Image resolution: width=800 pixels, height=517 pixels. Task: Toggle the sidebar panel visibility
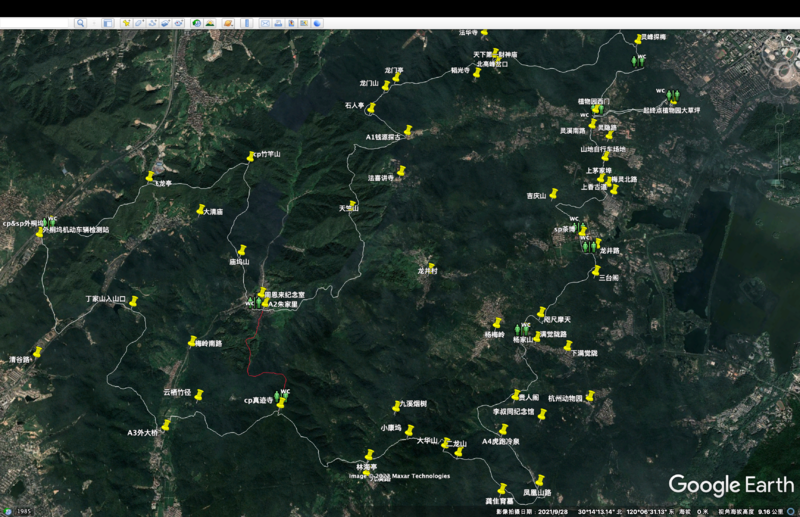click(x=106, y=23)
